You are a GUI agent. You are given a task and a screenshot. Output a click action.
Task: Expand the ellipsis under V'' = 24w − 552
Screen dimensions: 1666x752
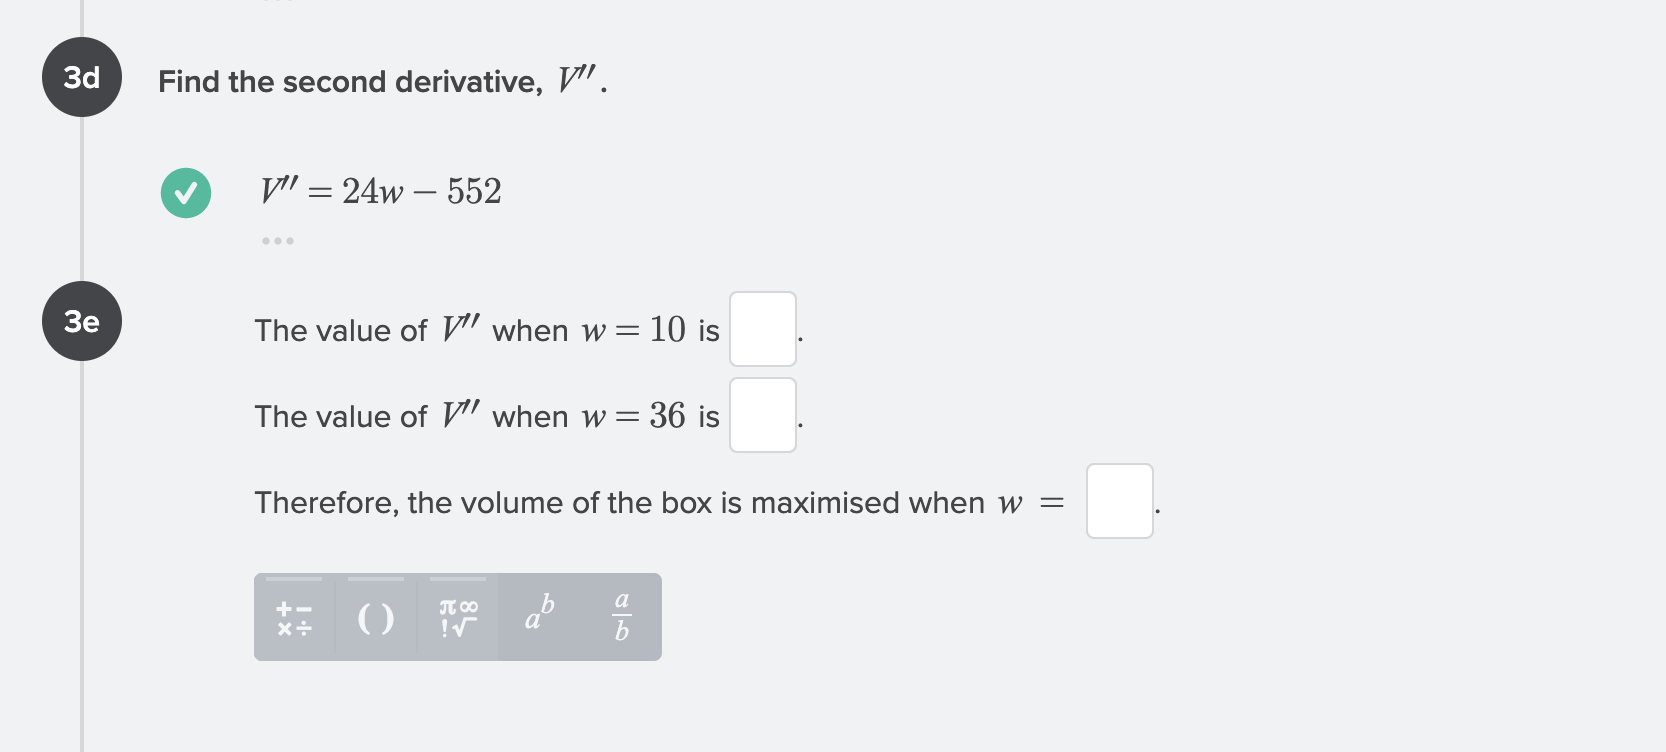click(277, 240)
